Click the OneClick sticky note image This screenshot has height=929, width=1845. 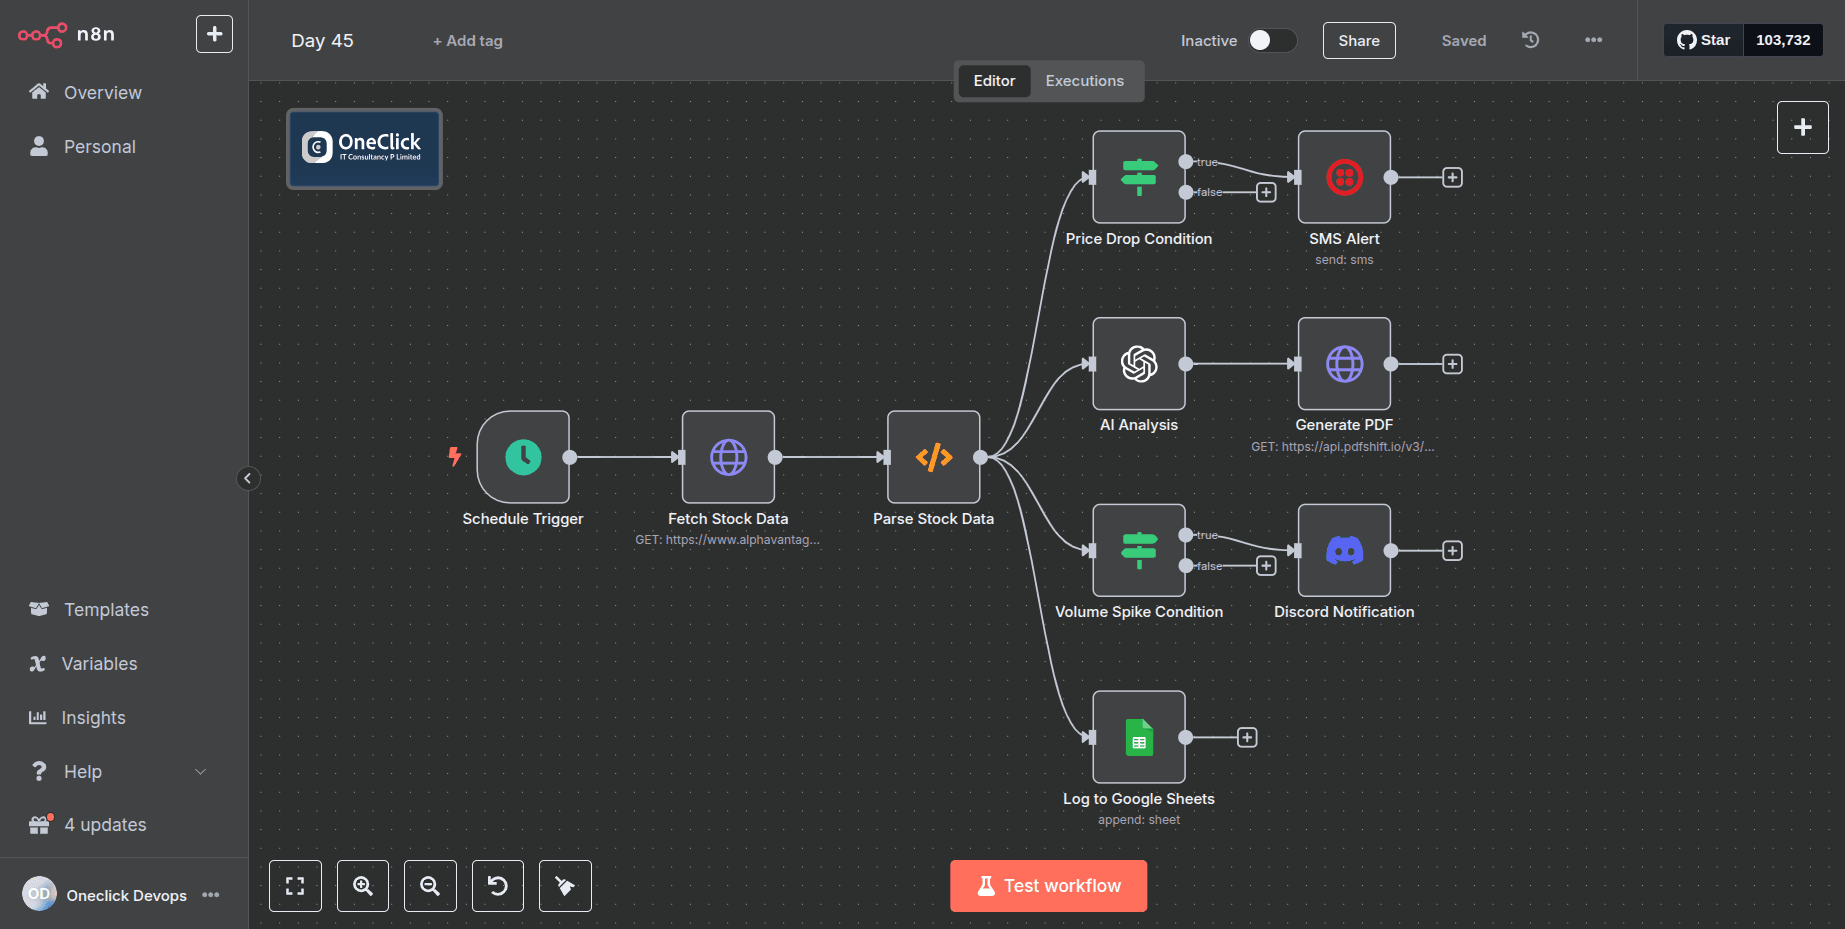pyautogui.click(x=364, y=149)
